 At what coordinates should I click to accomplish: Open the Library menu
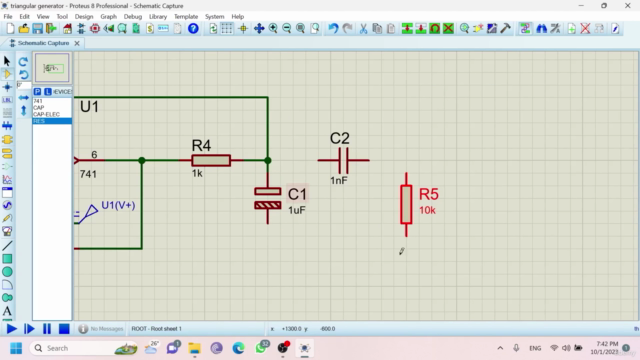coord(158,17)
